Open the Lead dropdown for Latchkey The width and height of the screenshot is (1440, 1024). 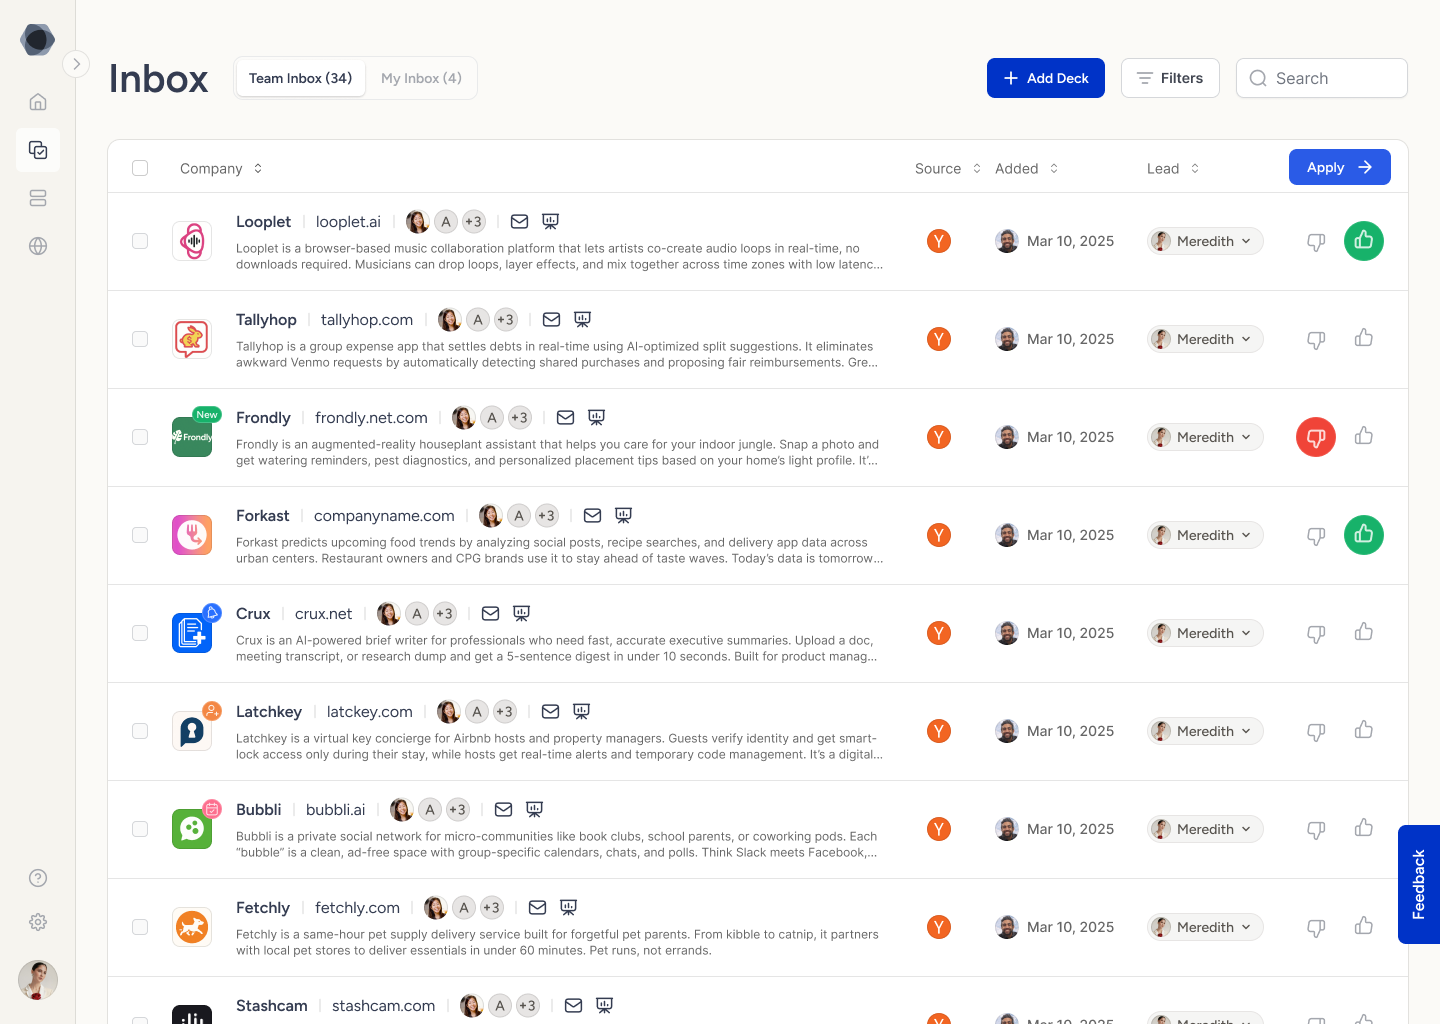coord(1205,731)
